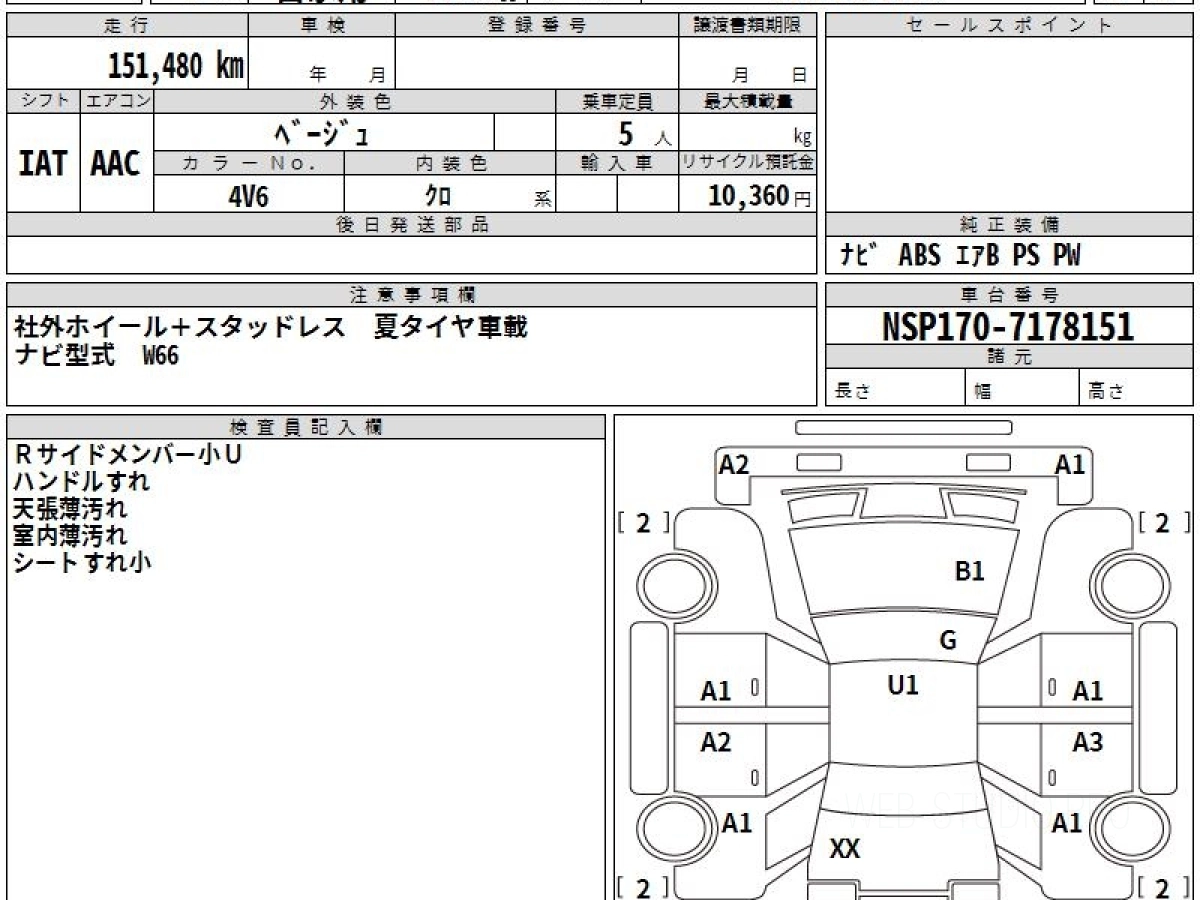This screenshot has height=900, width=1200.
Task: Click the 譲渡書類期限 header
Action: tap(747, 26)
